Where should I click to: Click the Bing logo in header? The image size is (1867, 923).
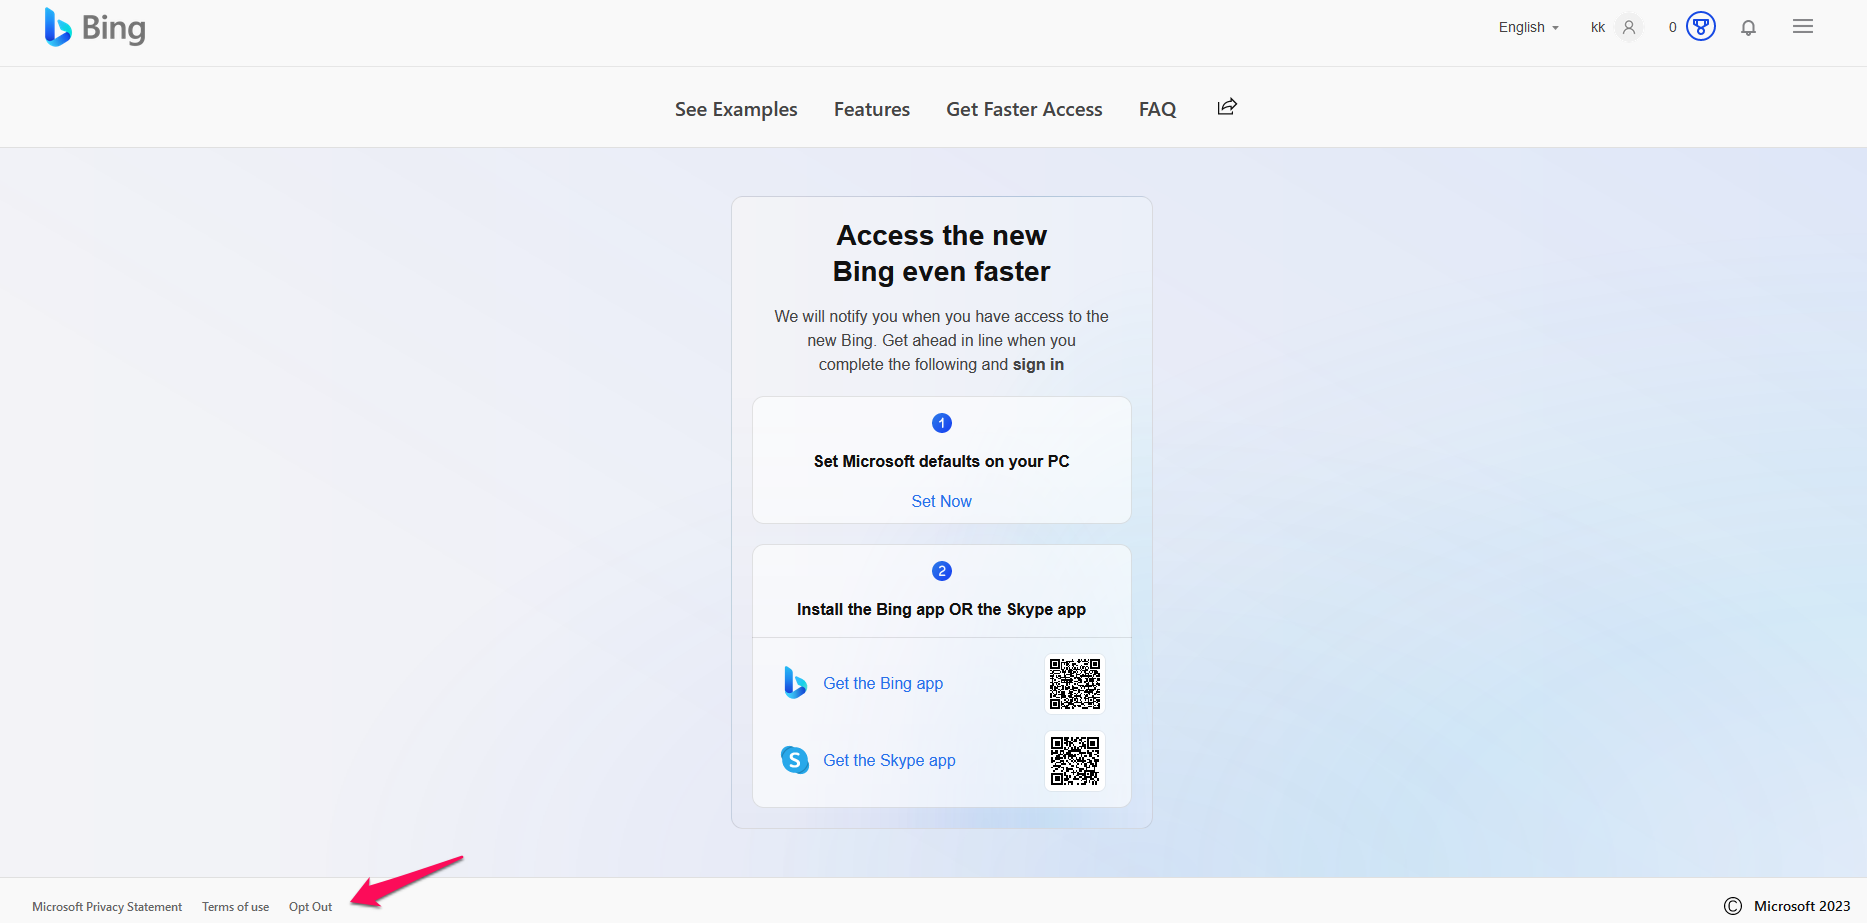[95, 28]
